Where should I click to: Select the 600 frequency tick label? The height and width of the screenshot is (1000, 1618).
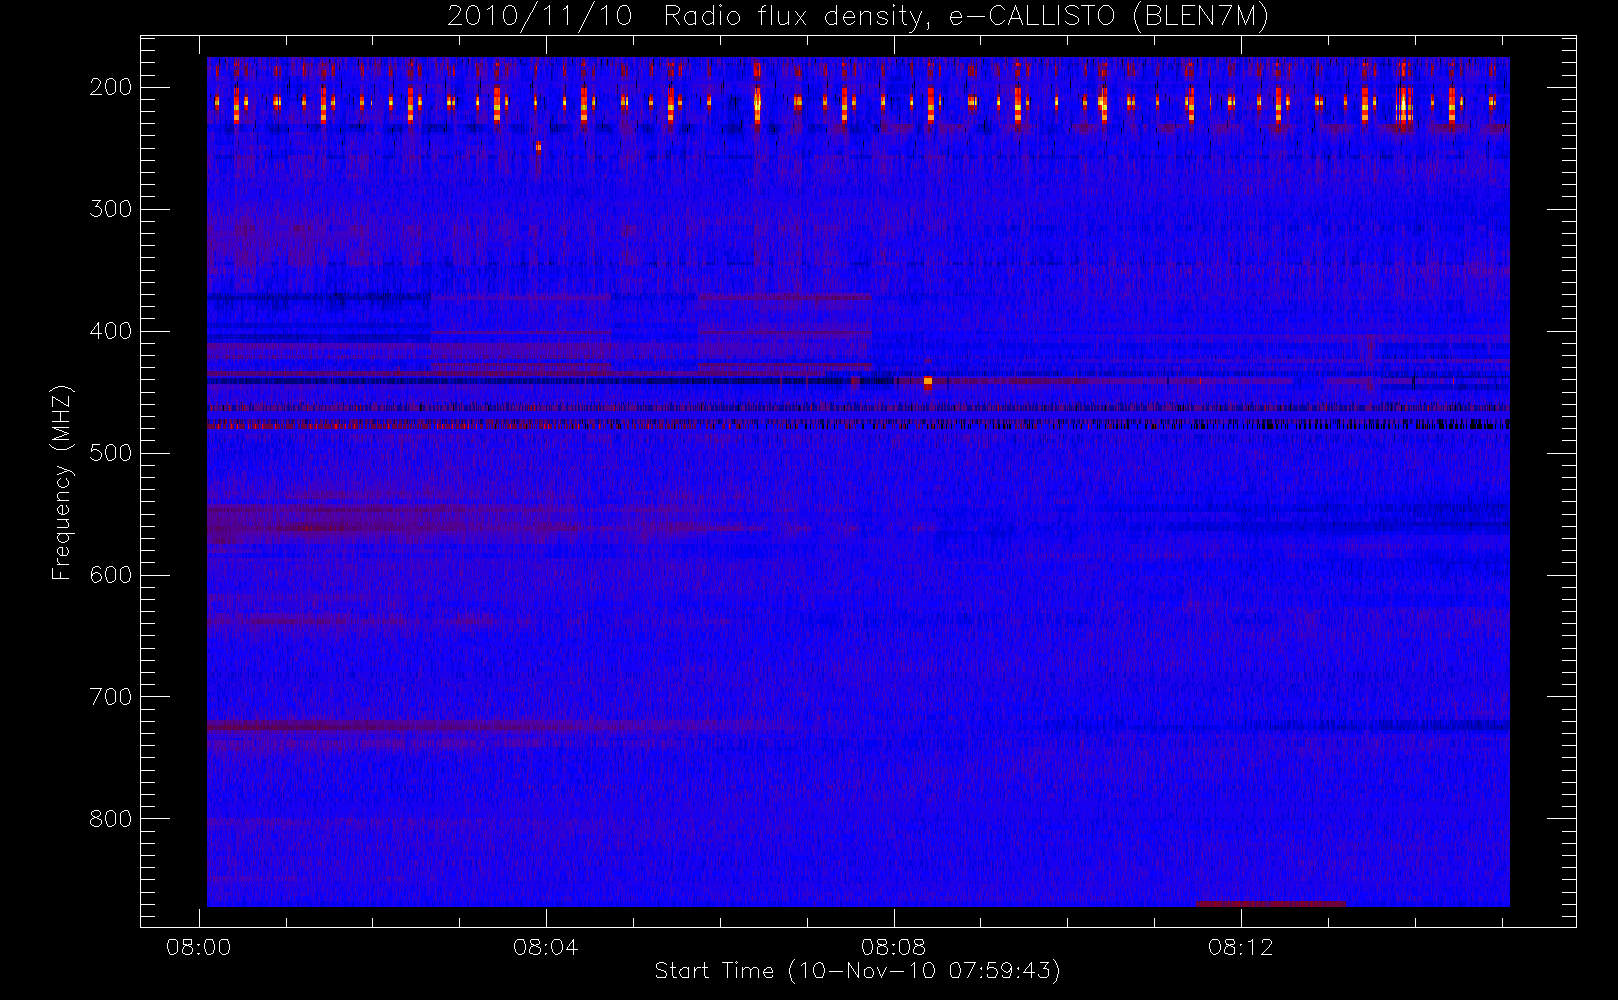pos(111,575)
